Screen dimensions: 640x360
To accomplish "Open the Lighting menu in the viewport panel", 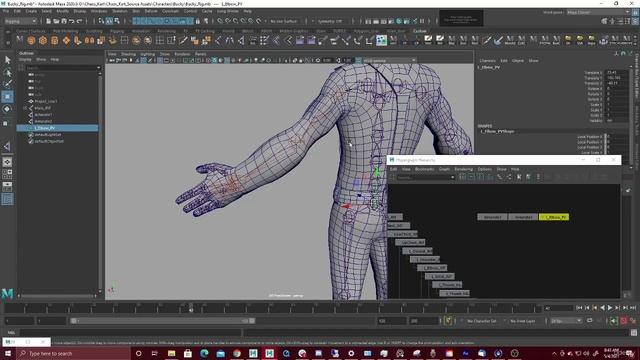I will (x=147, y=54).
